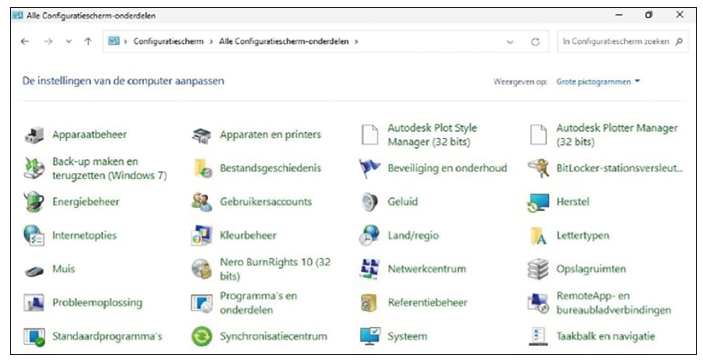Click the Land/regio globe clock icon

369,236
